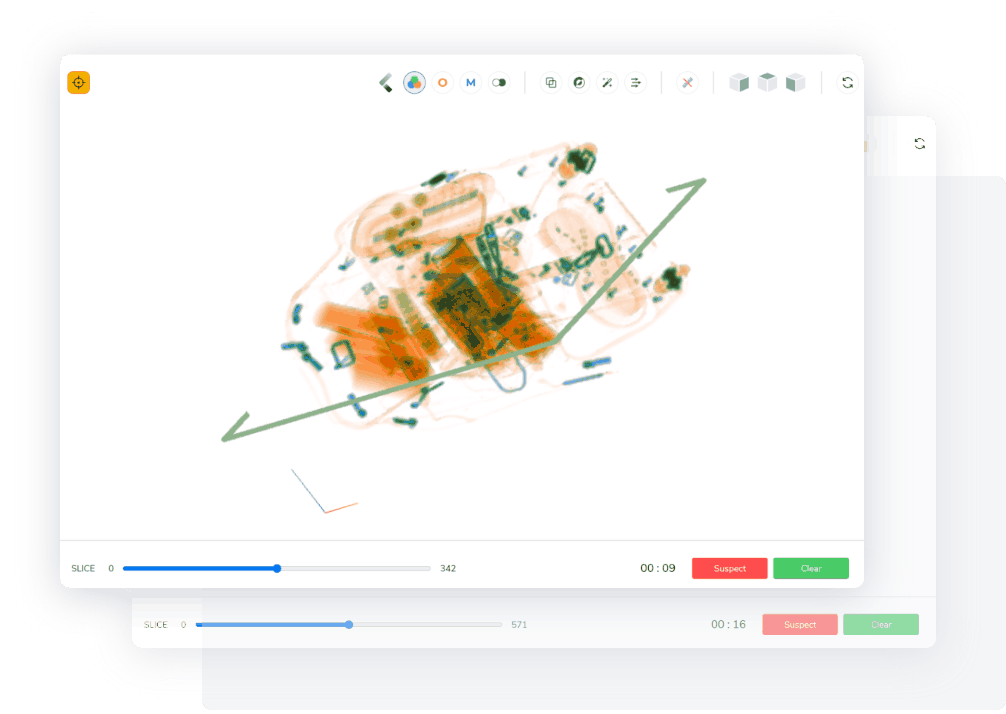Select the middle cube view orientation
This screenshot has width=1006, height=714.
point(767,83)
